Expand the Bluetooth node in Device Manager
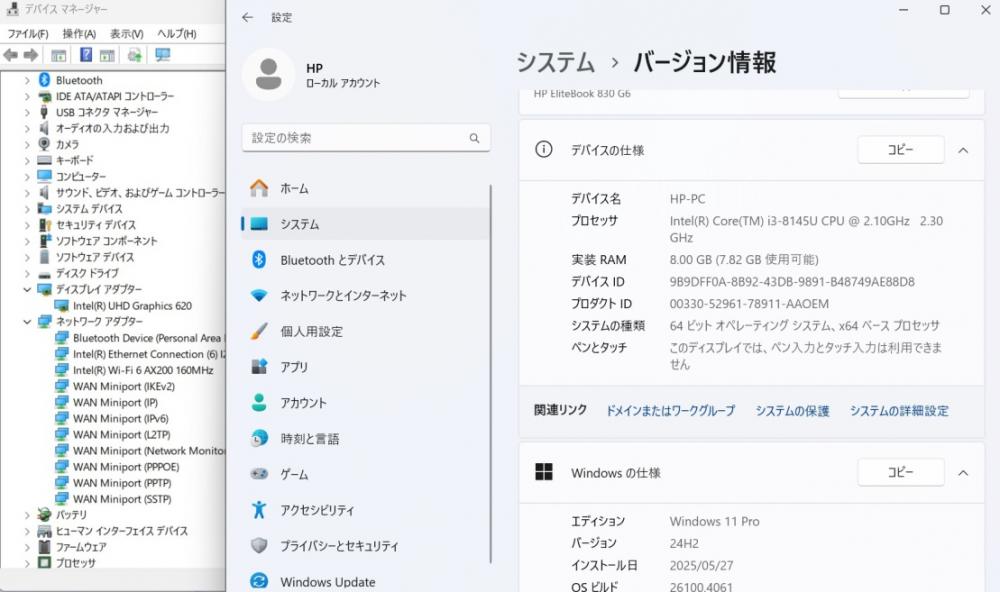This screenshot has width=1000, height=592. 27,80
